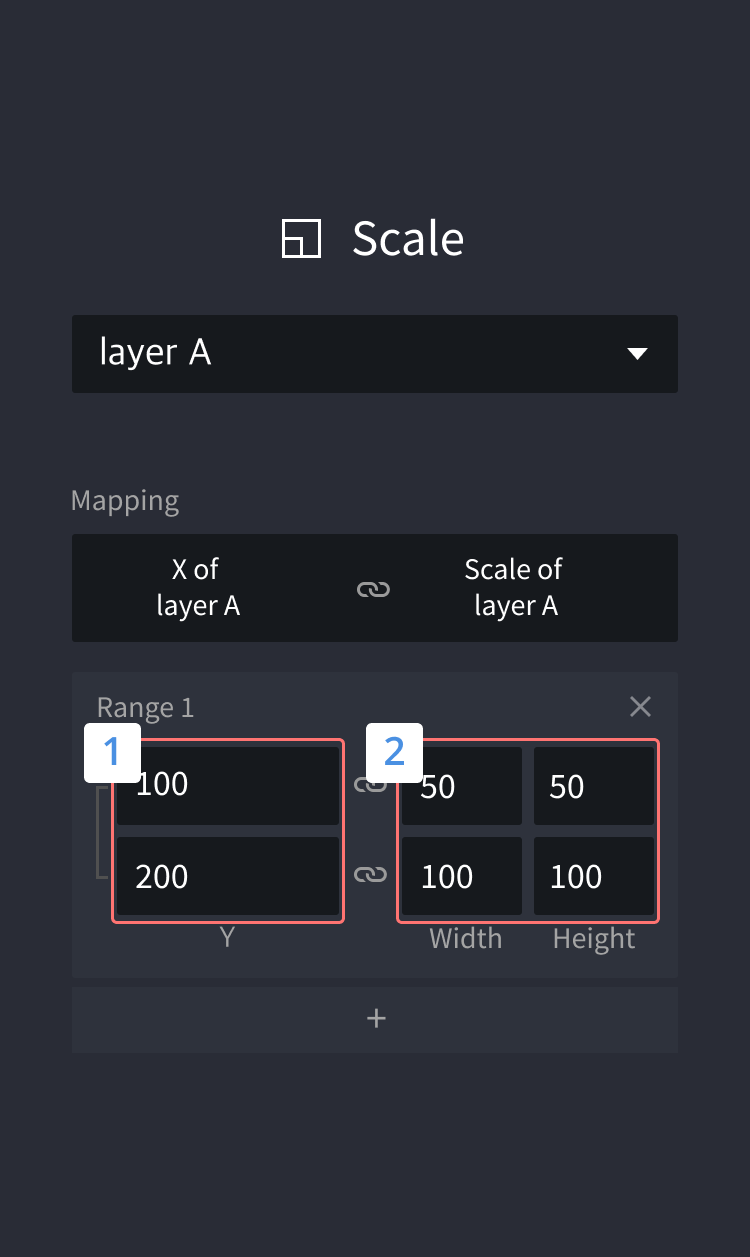
Task: Click the Y end field showing 200
Action: tap(228, 876)
